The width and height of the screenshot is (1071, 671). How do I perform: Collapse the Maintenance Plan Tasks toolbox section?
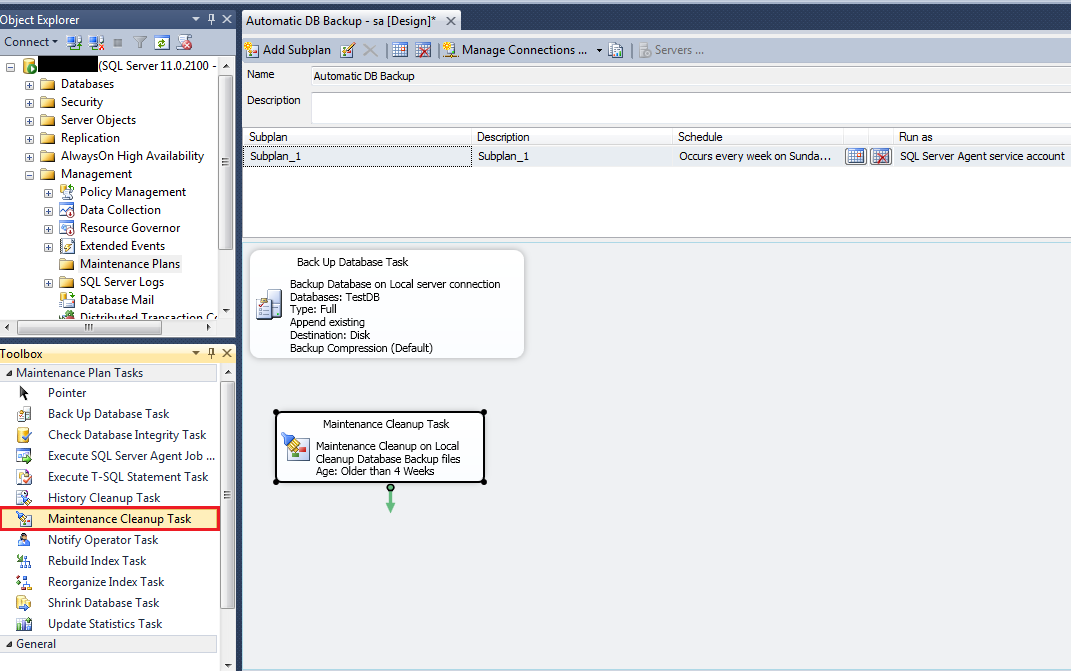coord(8,373)
